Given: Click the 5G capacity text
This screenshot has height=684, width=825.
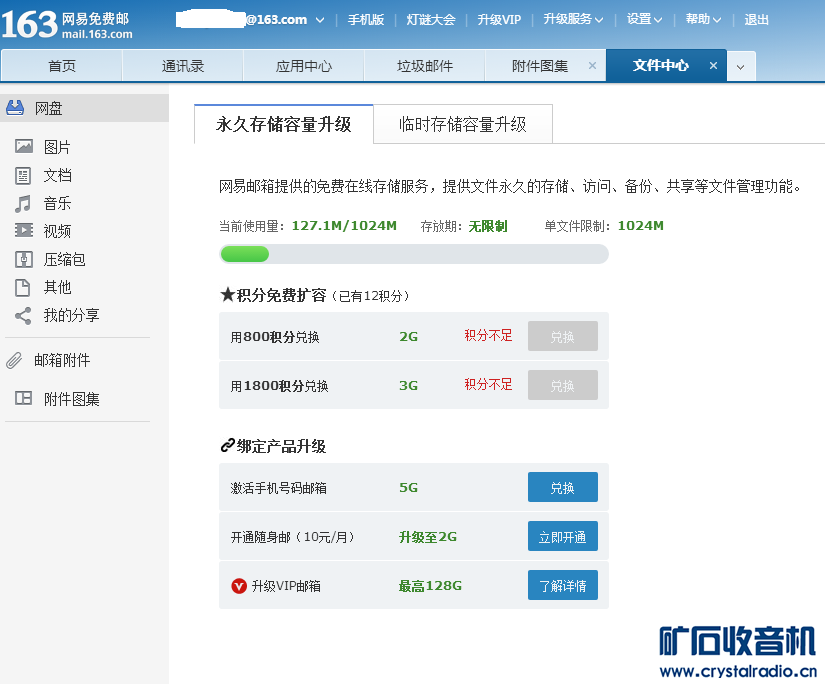Looking at the screenshot, I should [408, 488].
